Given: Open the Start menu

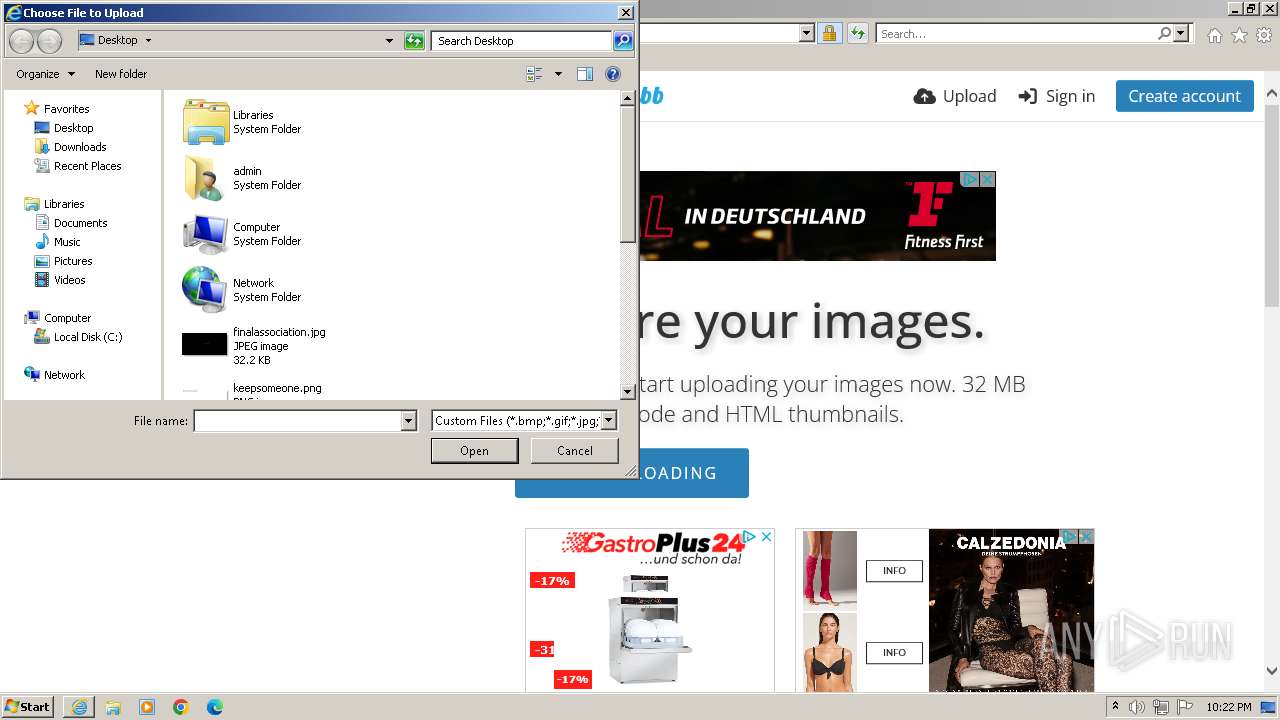Looking at the screenshot, I should tap(28, 706).
